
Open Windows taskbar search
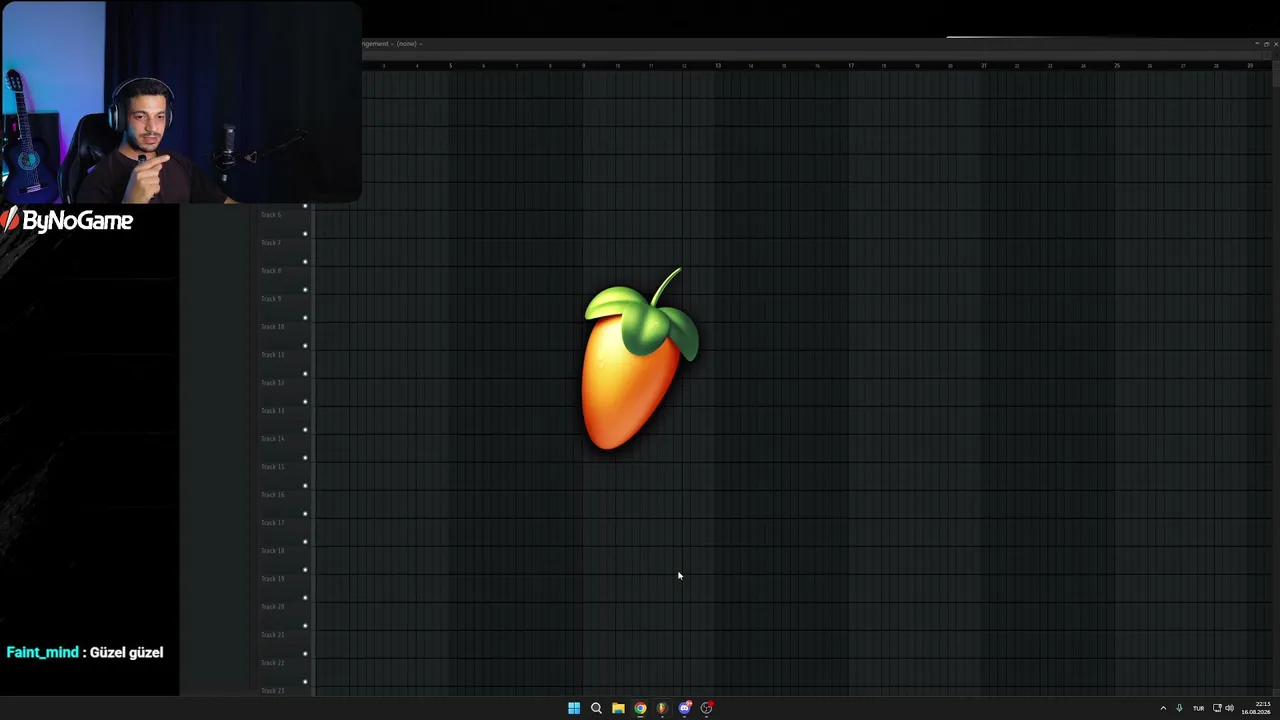point(596,708)
